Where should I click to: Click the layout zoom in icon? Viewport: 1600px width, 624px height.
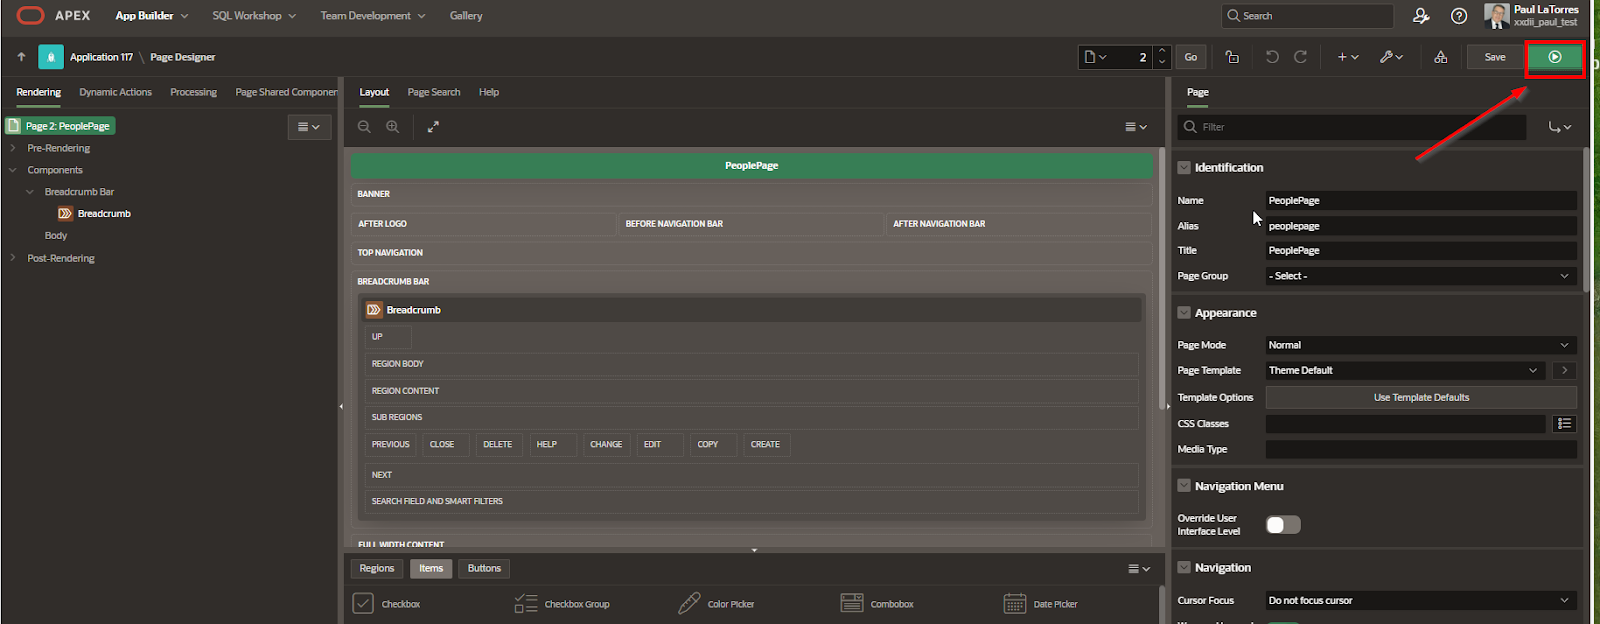coord(393,127)
